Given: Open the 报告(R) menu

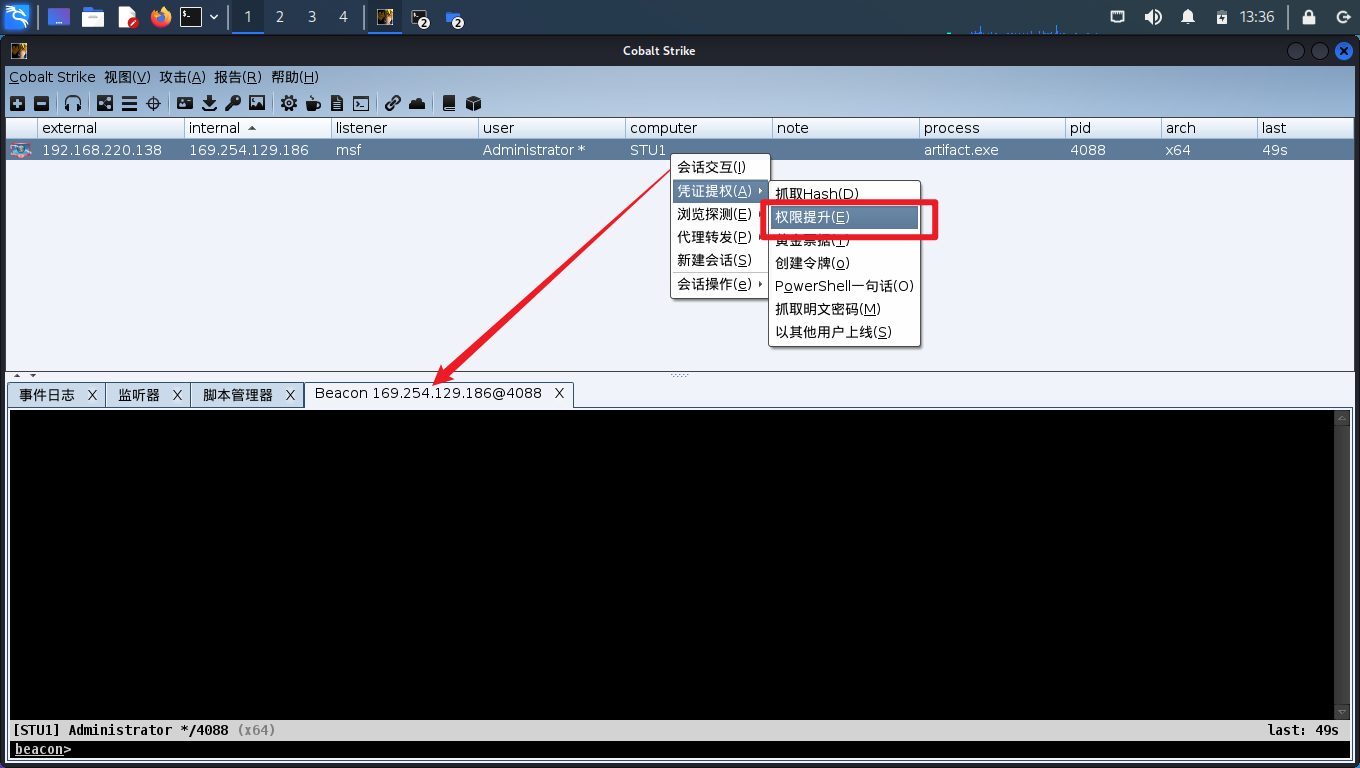Looking at the screenshot, I should [238, 77].
